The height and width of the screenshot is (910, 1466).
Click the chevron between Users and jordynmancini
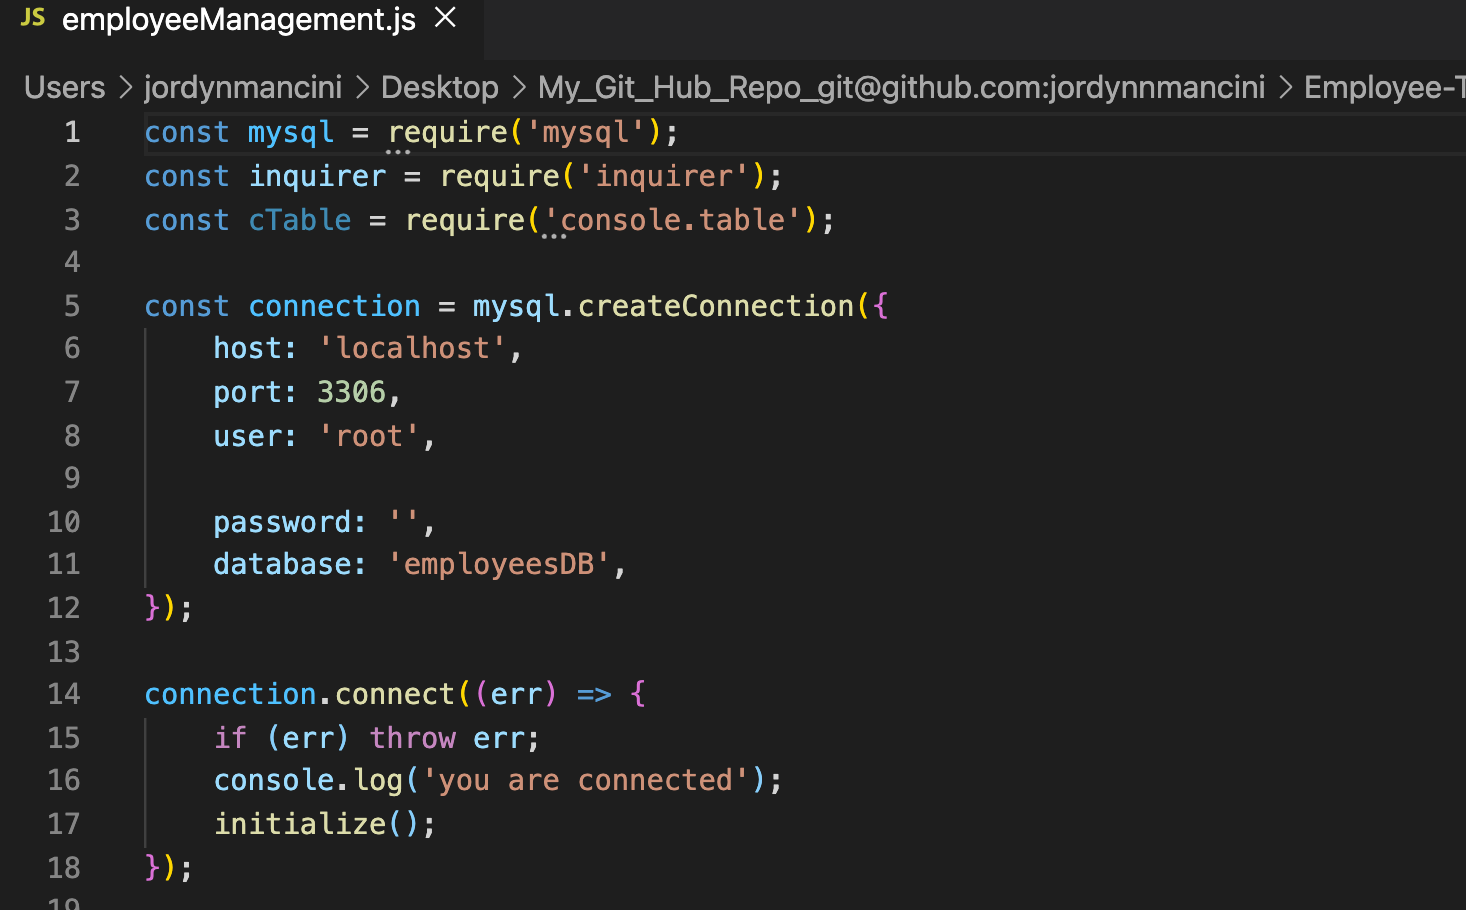[126, 88]
